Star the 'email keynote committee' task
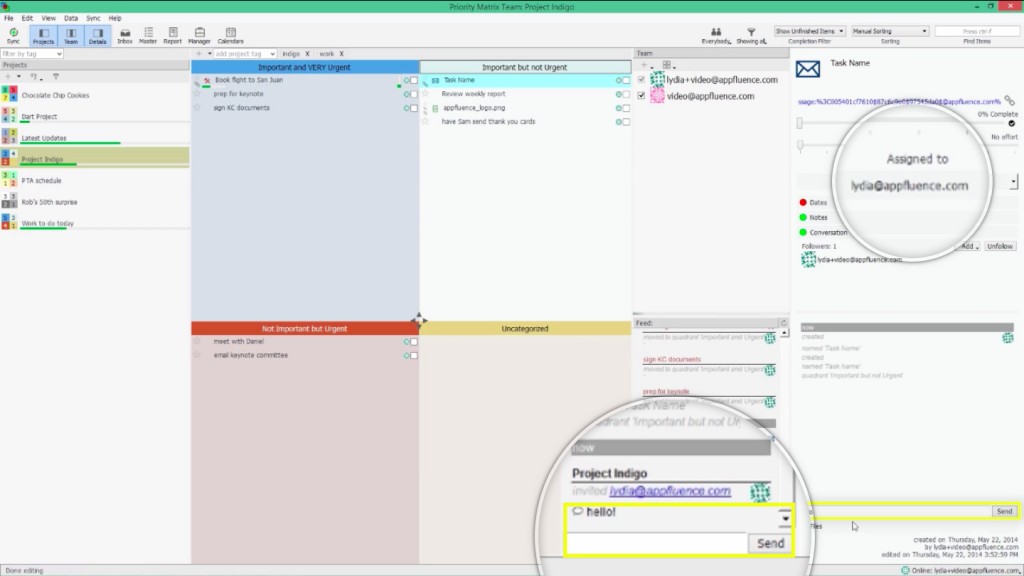The width and height of the screenshot is (1024, 576). [x=197, y=355]
